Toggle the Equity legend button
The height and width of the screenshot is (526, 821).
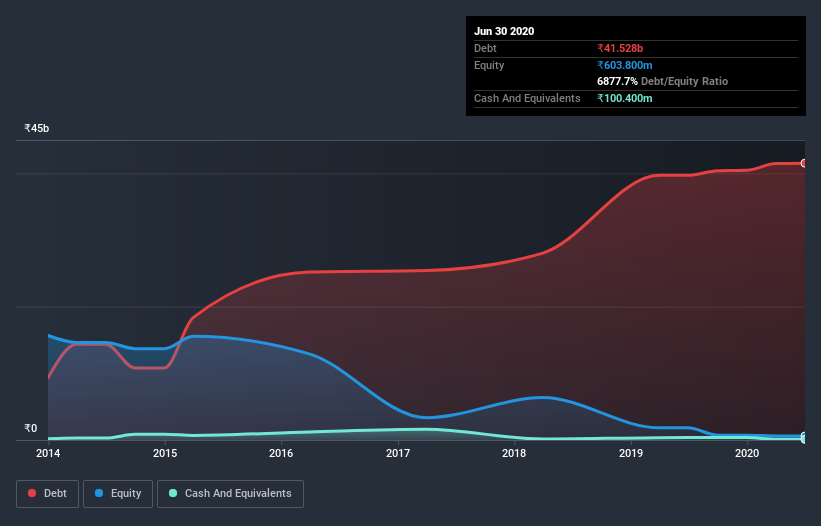point(118,494)
